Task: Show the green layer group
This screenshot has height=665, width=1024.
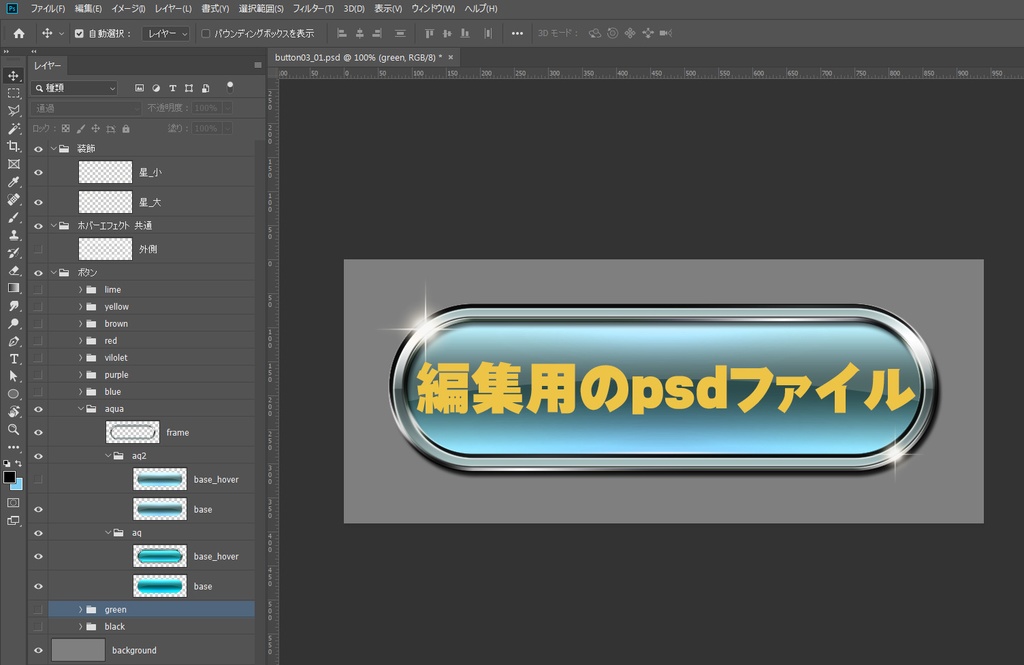Action: 38,609
